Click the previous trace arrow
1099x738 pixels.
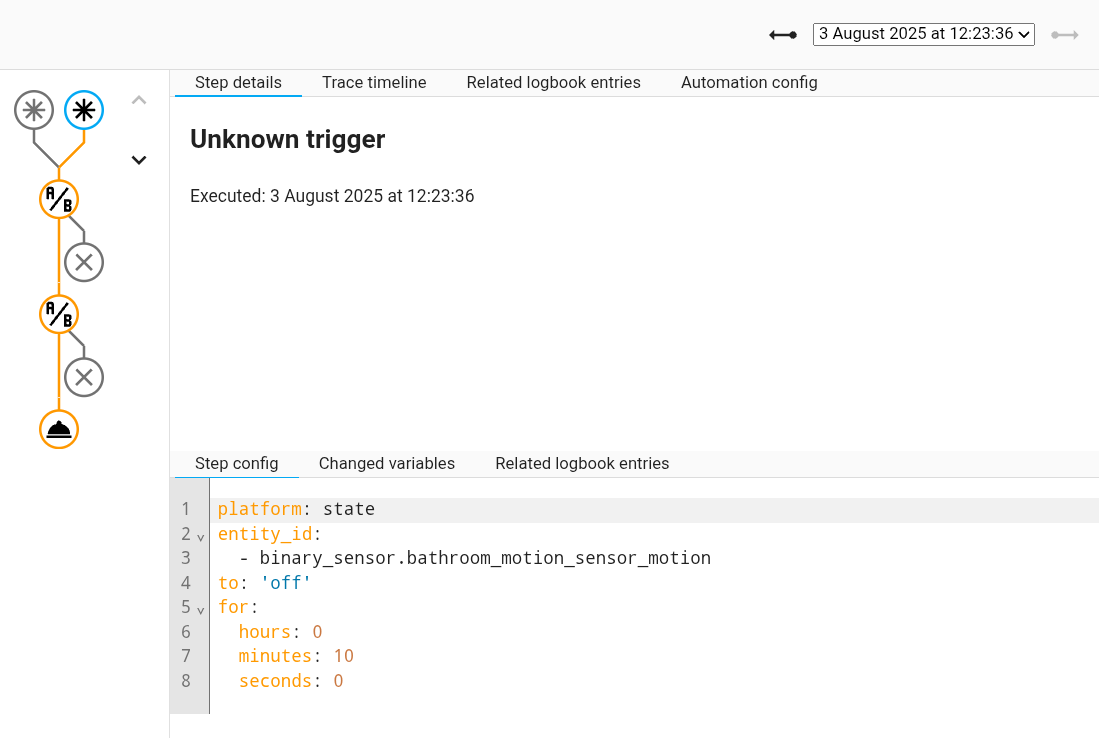(783, 34)
